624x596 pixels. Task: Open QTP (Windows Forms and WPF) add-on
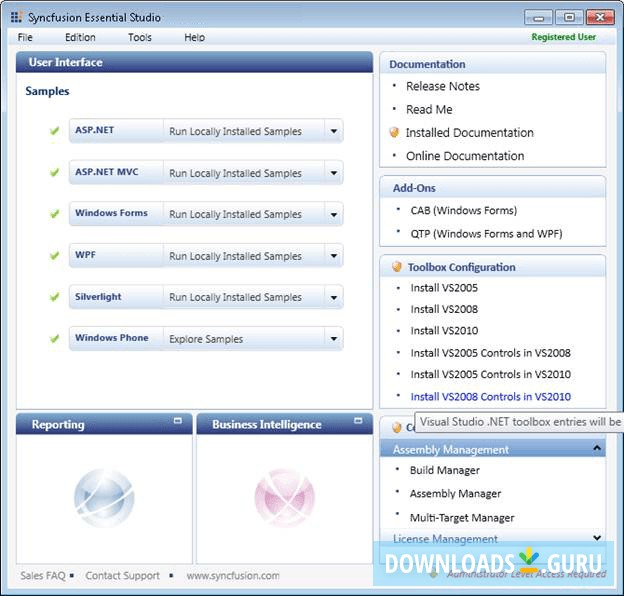click(486, 234)
